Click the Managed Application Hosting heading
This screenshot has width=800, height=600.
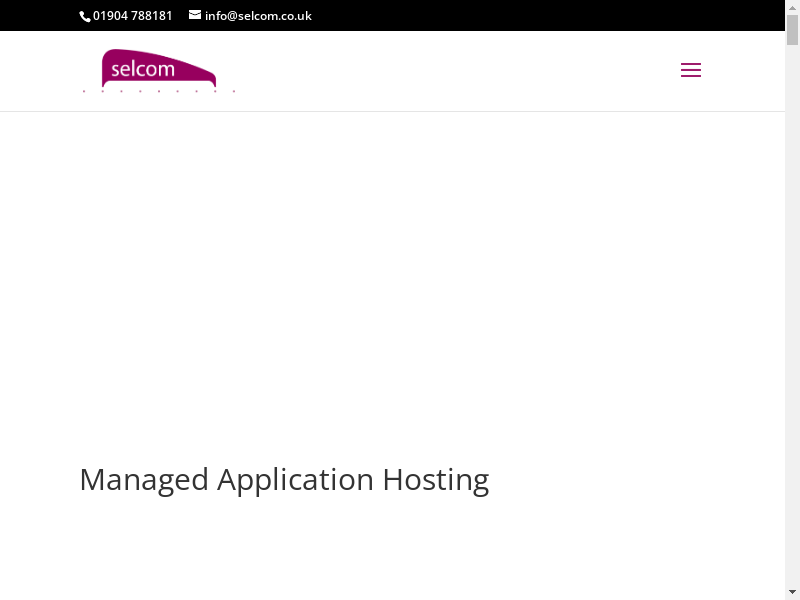284,480
